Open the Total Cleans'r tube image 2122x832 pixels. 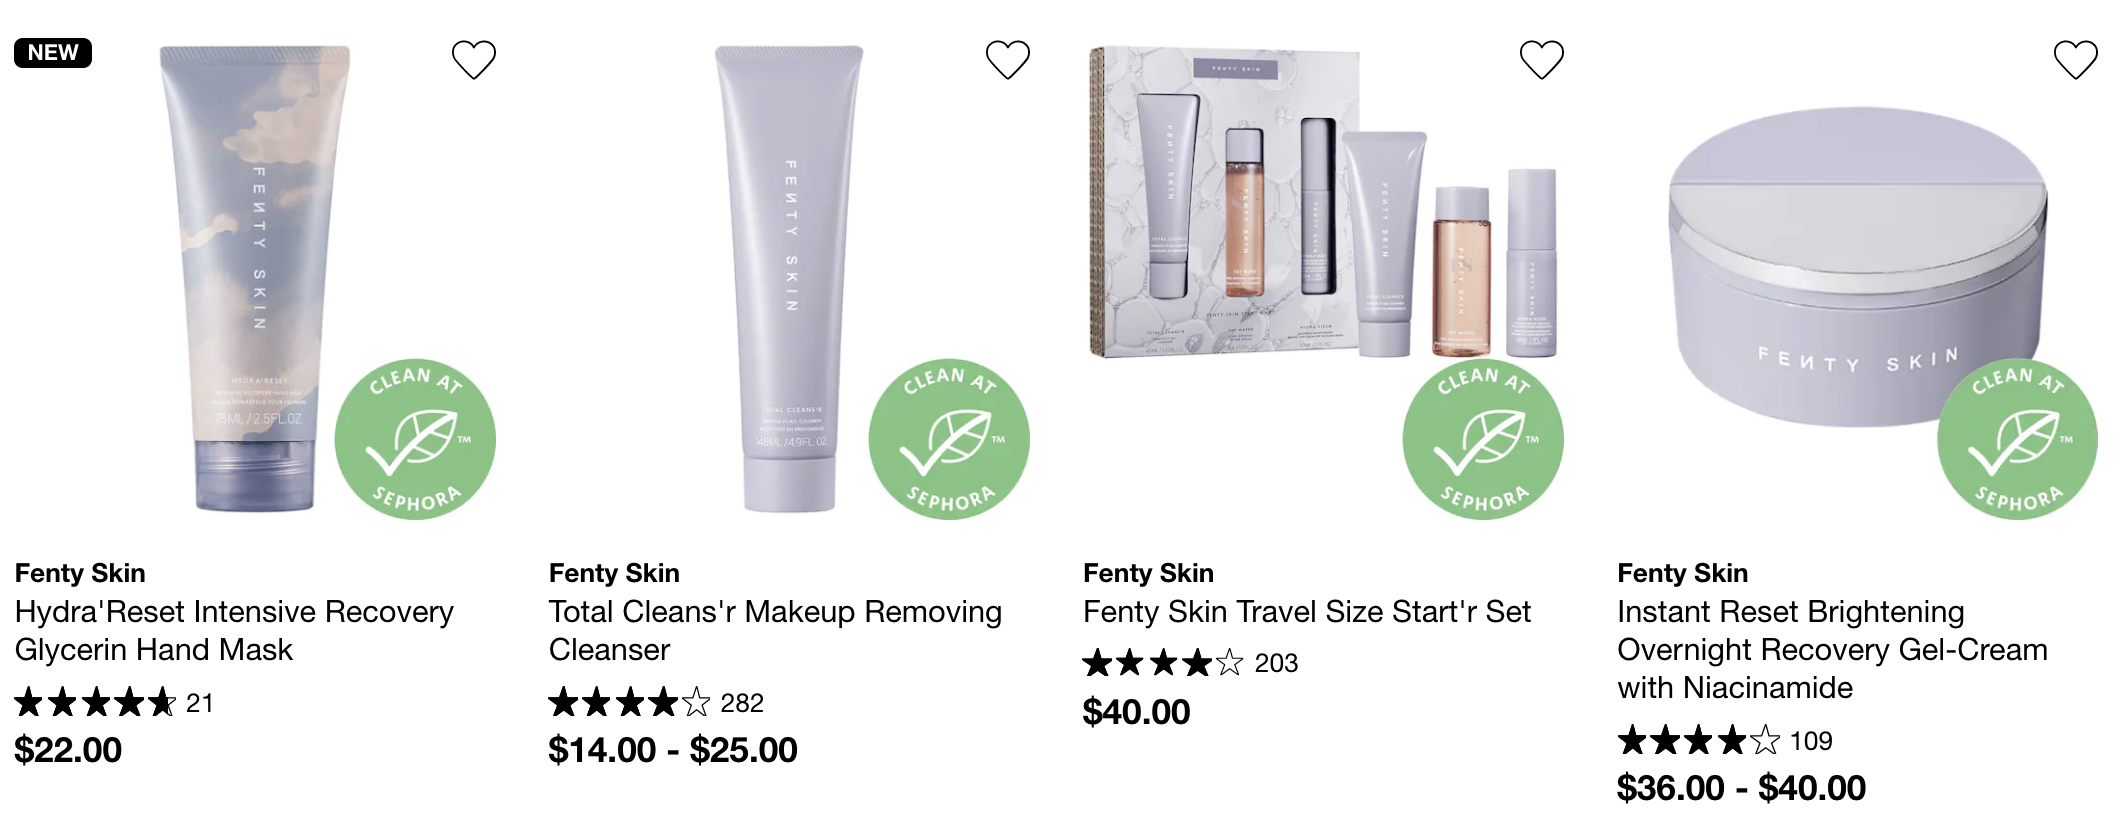[x=790, y=278]
